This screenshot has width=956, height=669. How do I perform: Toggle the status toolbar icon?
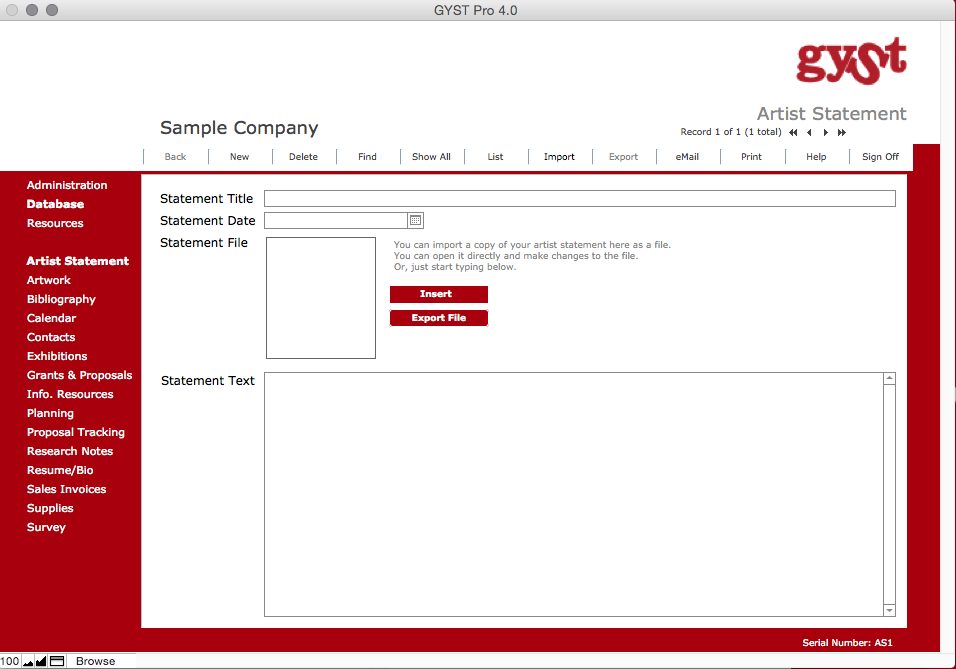[57, 662]
